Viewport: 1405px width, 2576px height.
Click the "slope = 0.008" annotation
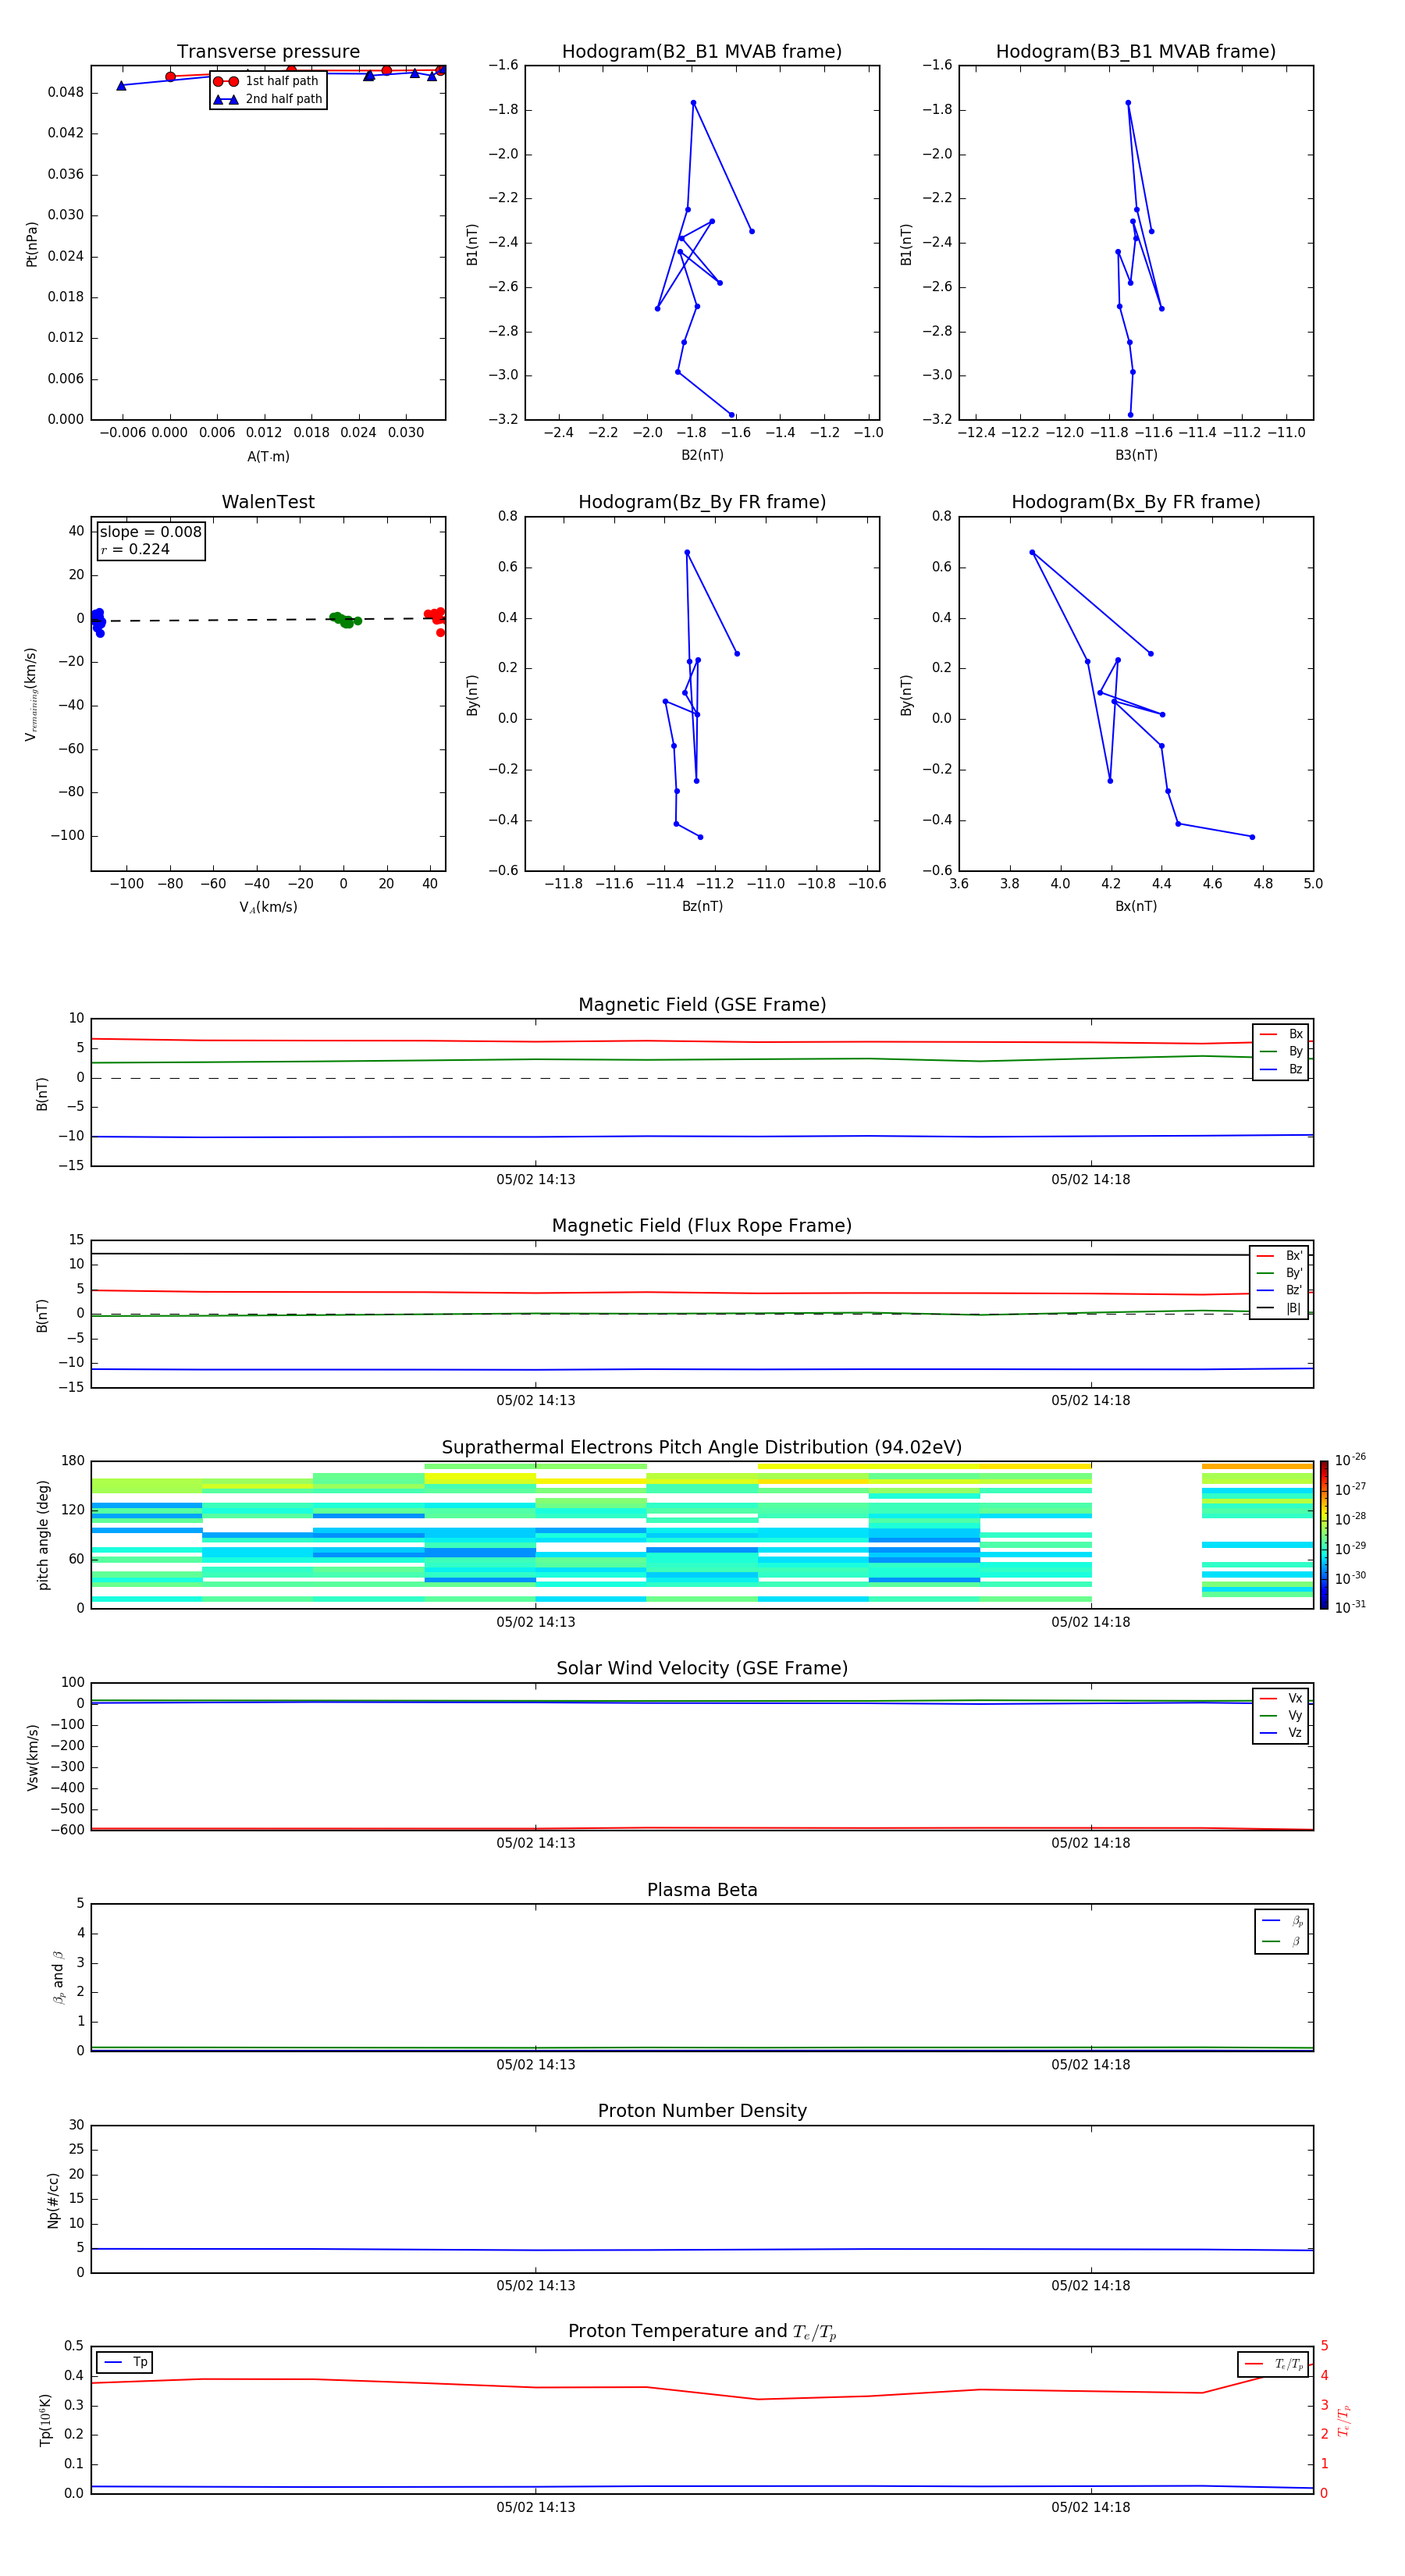click(x=151, y=532)
